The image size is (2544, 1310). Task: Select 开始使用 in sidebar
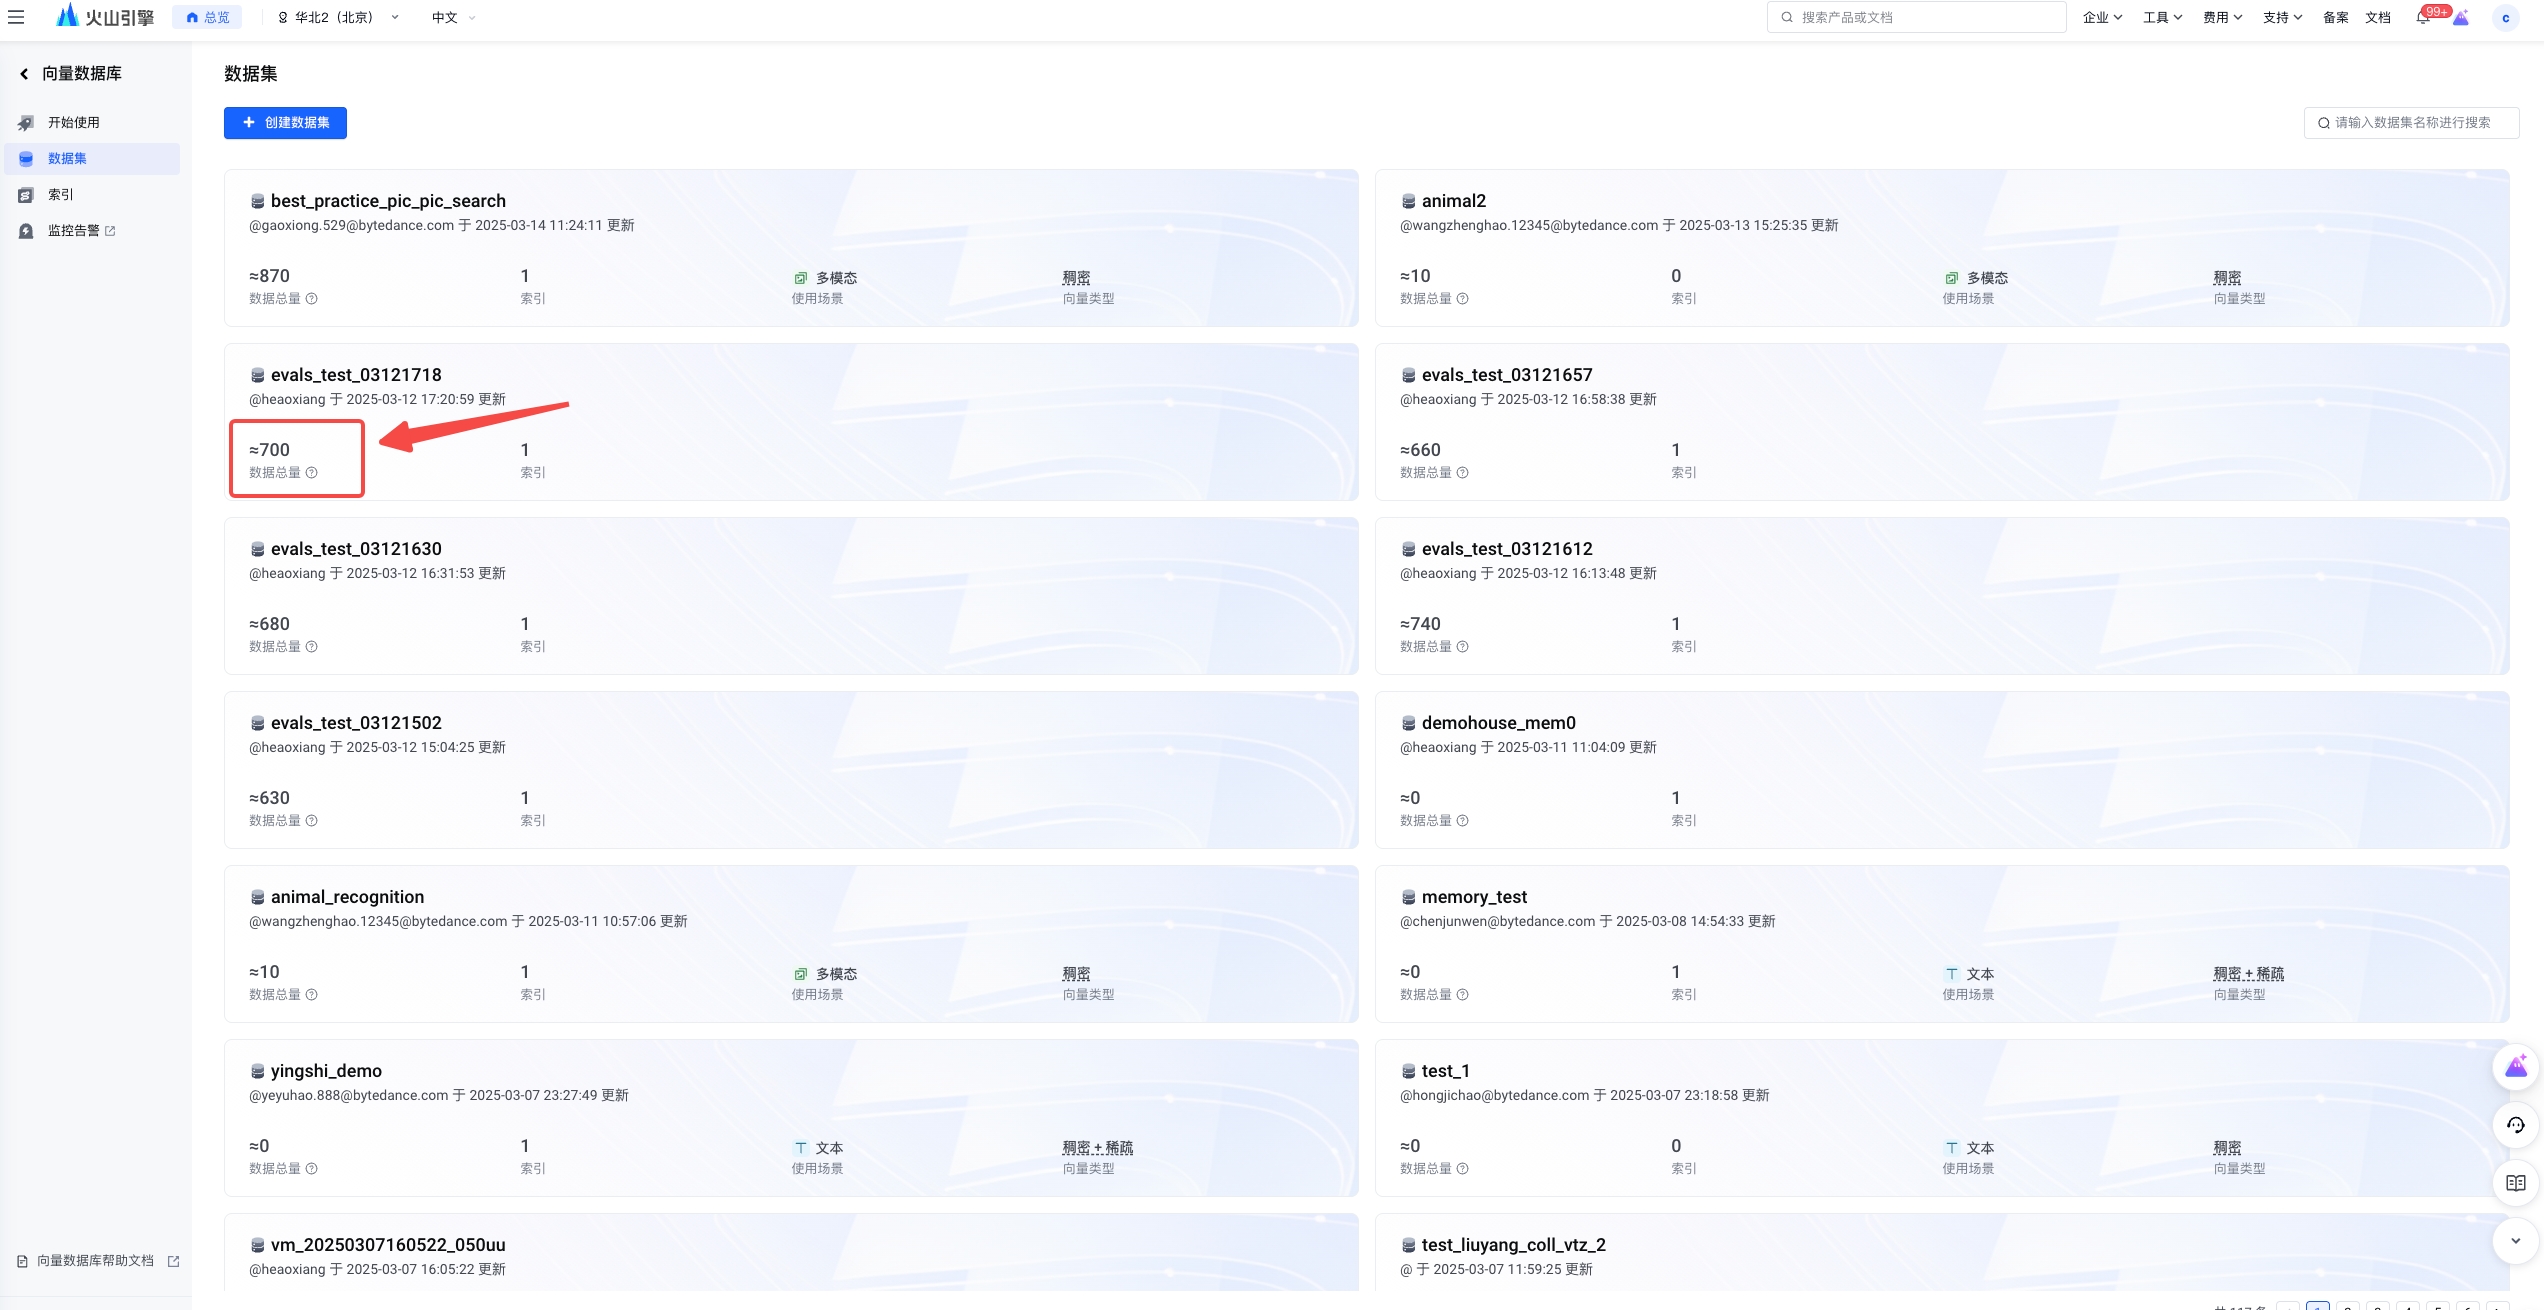[92, 122]
